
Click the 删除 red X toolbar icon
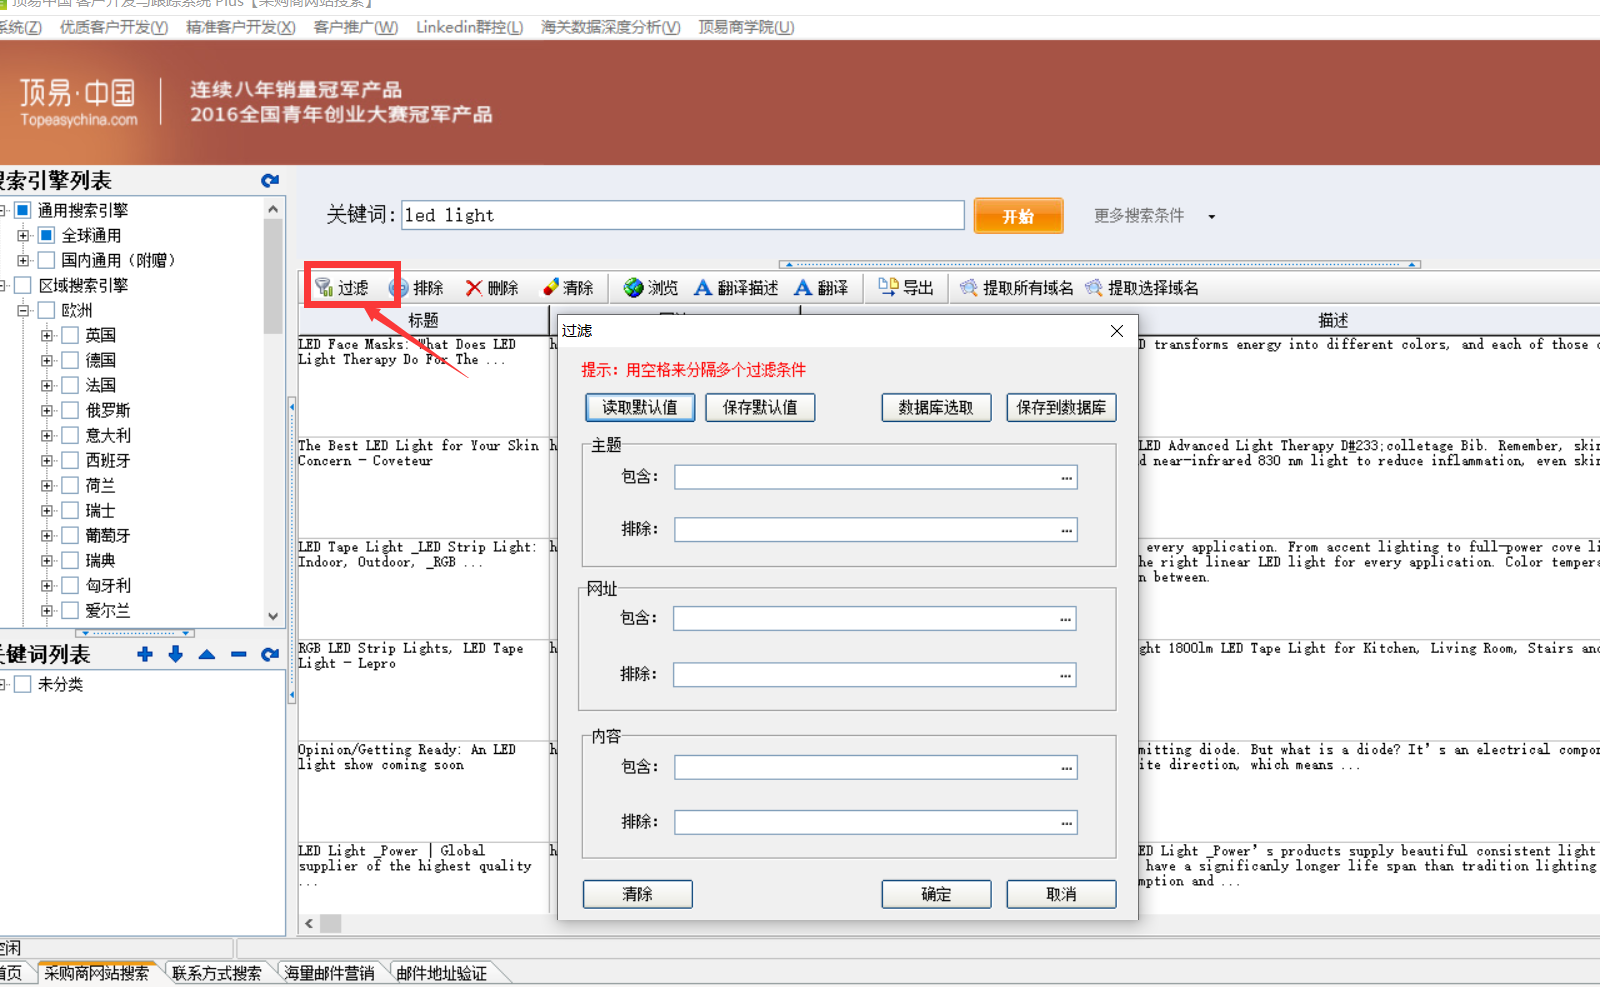[x=474, y=288]
